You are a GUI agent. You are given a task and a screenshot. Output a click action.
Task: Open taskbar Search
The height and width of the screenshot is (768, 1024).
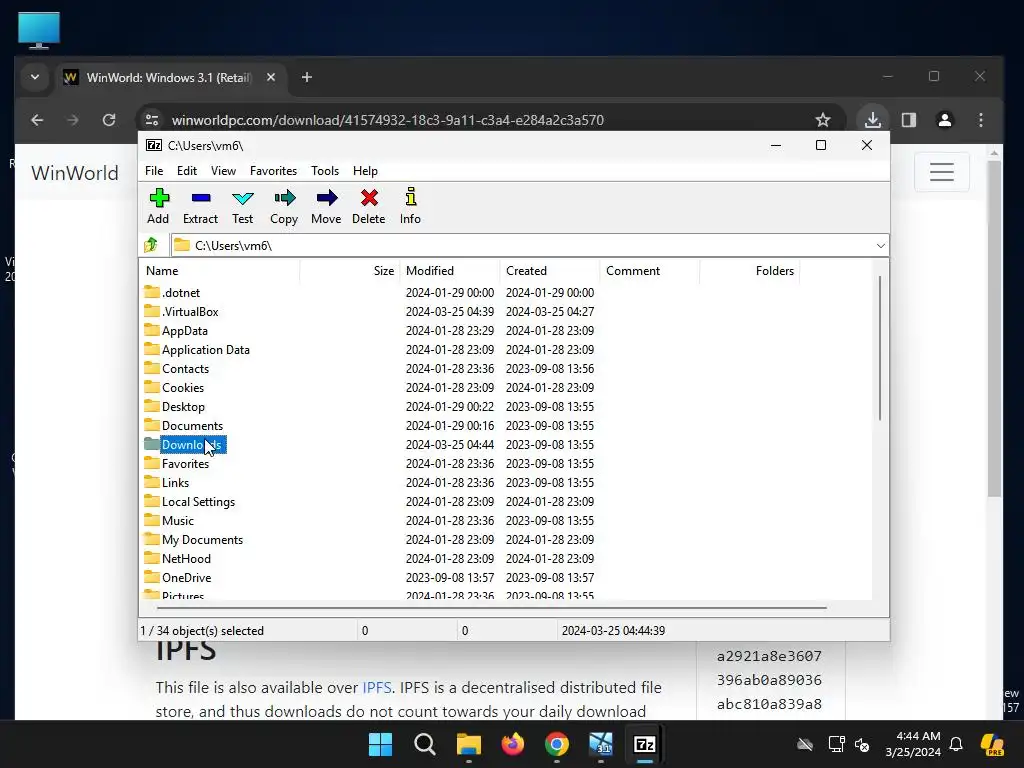pos(424,744)
